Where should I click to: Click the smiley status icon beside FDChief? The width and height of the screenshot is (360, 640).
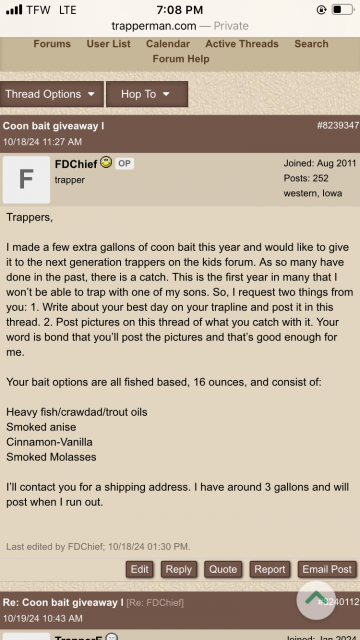point(106,163)
